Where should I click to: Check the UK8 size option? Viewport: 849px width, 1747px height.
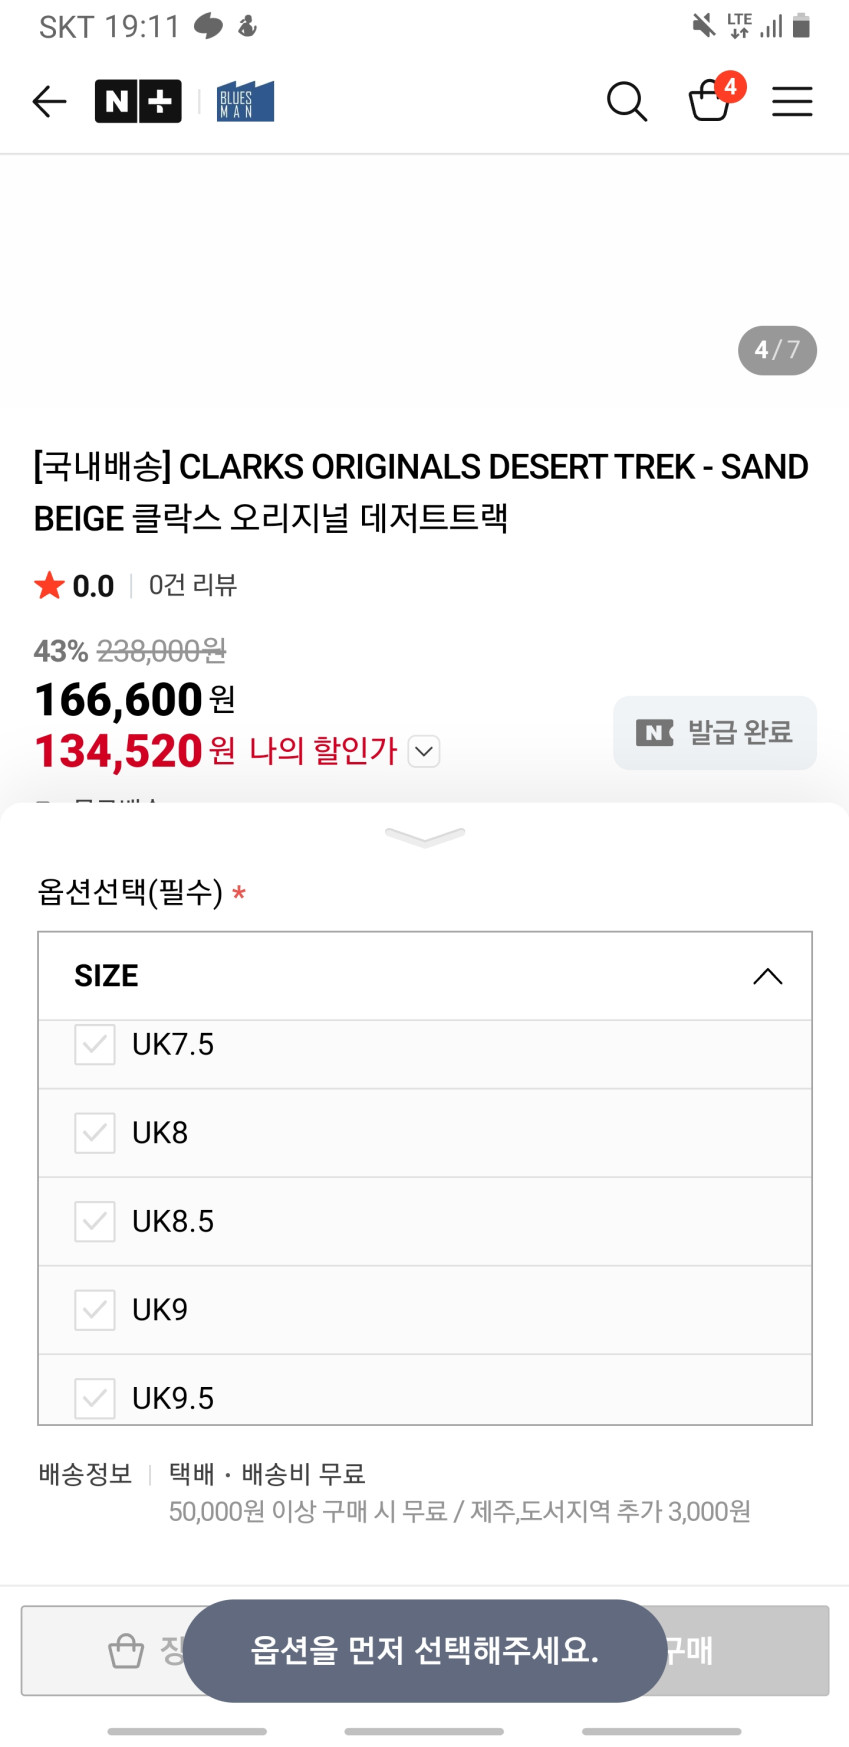(95, 1133)
